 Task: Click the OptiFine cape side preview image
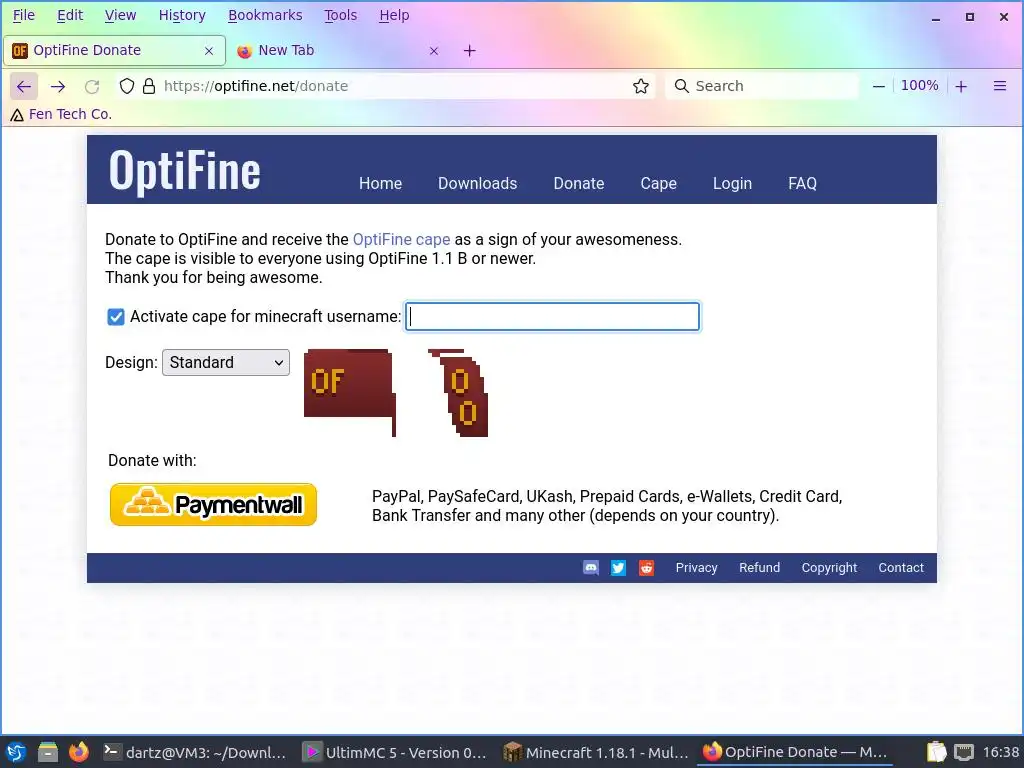(x=458, y=392)
